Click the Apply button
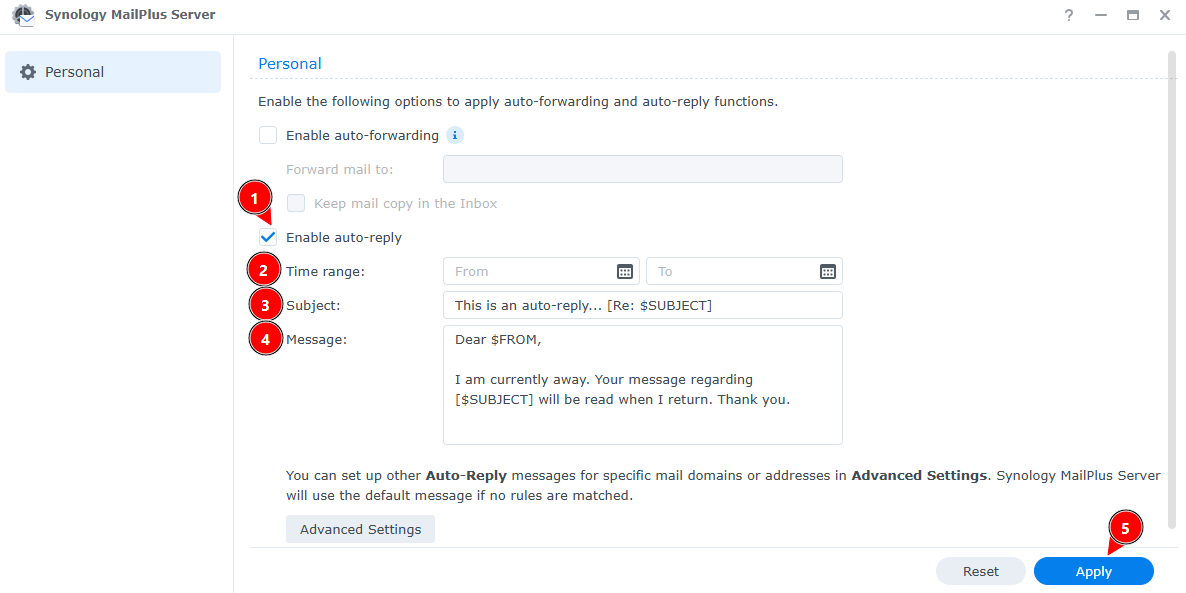The width and height of the screenshot is (1186, 593). coord(1093,571)
